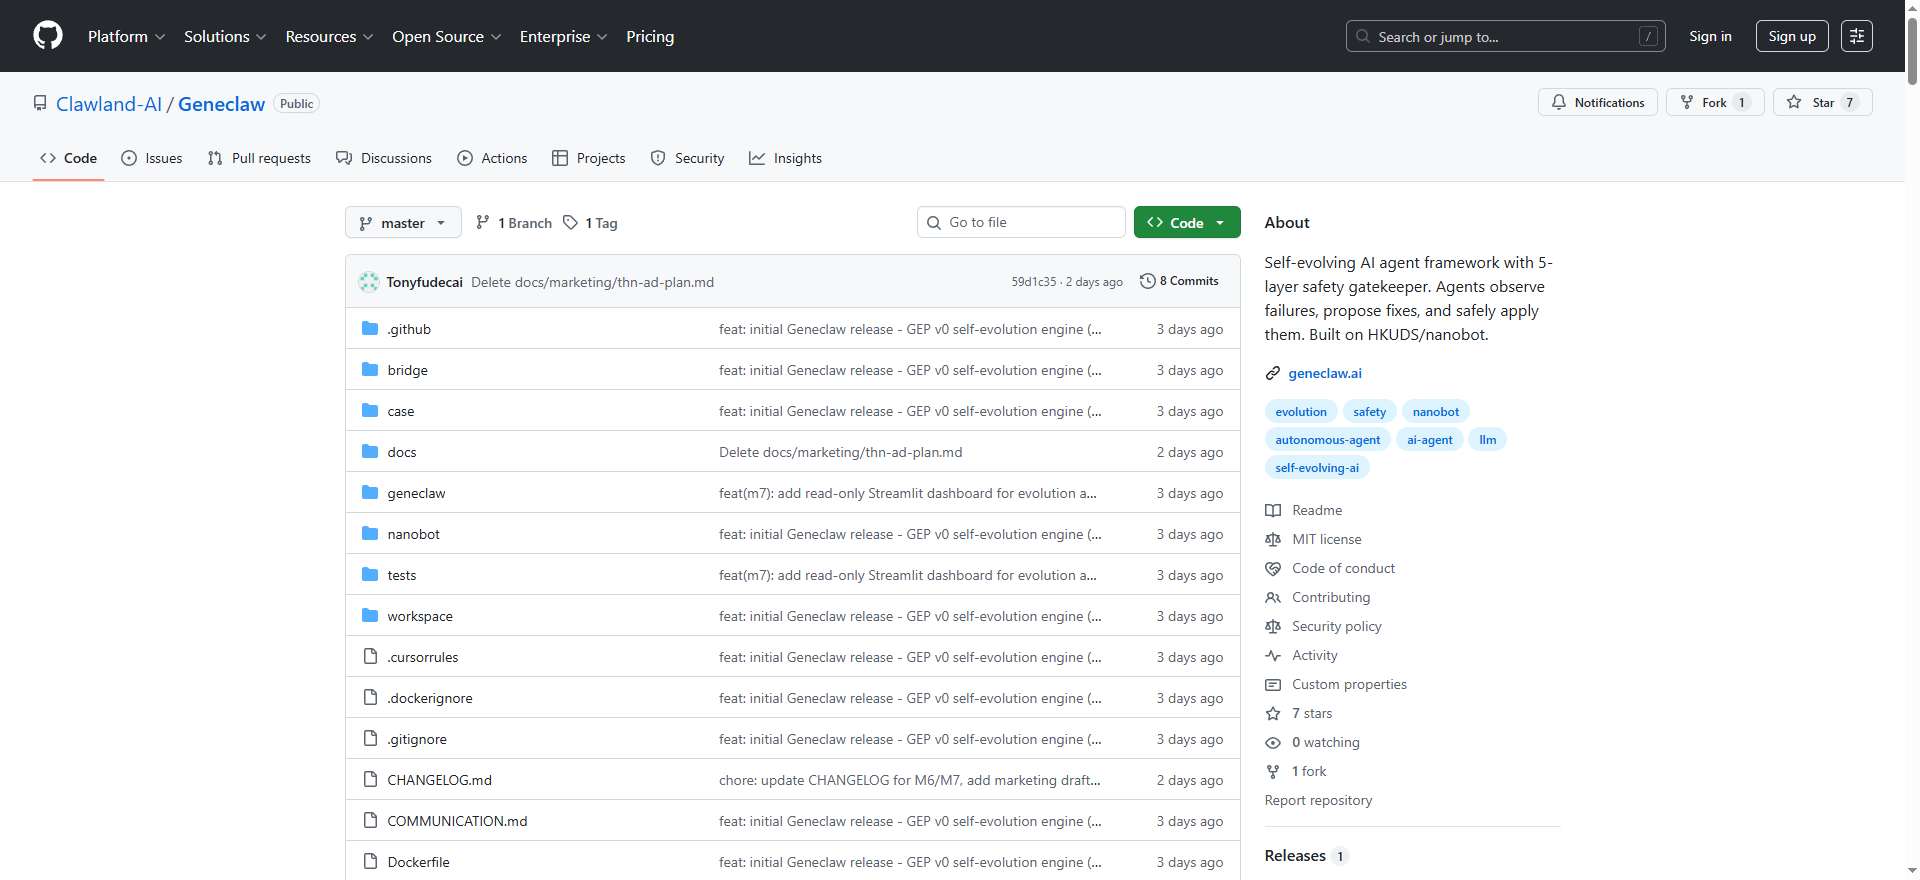Open the Pricing page
The image size is (1920, 880).
(650, 36)
